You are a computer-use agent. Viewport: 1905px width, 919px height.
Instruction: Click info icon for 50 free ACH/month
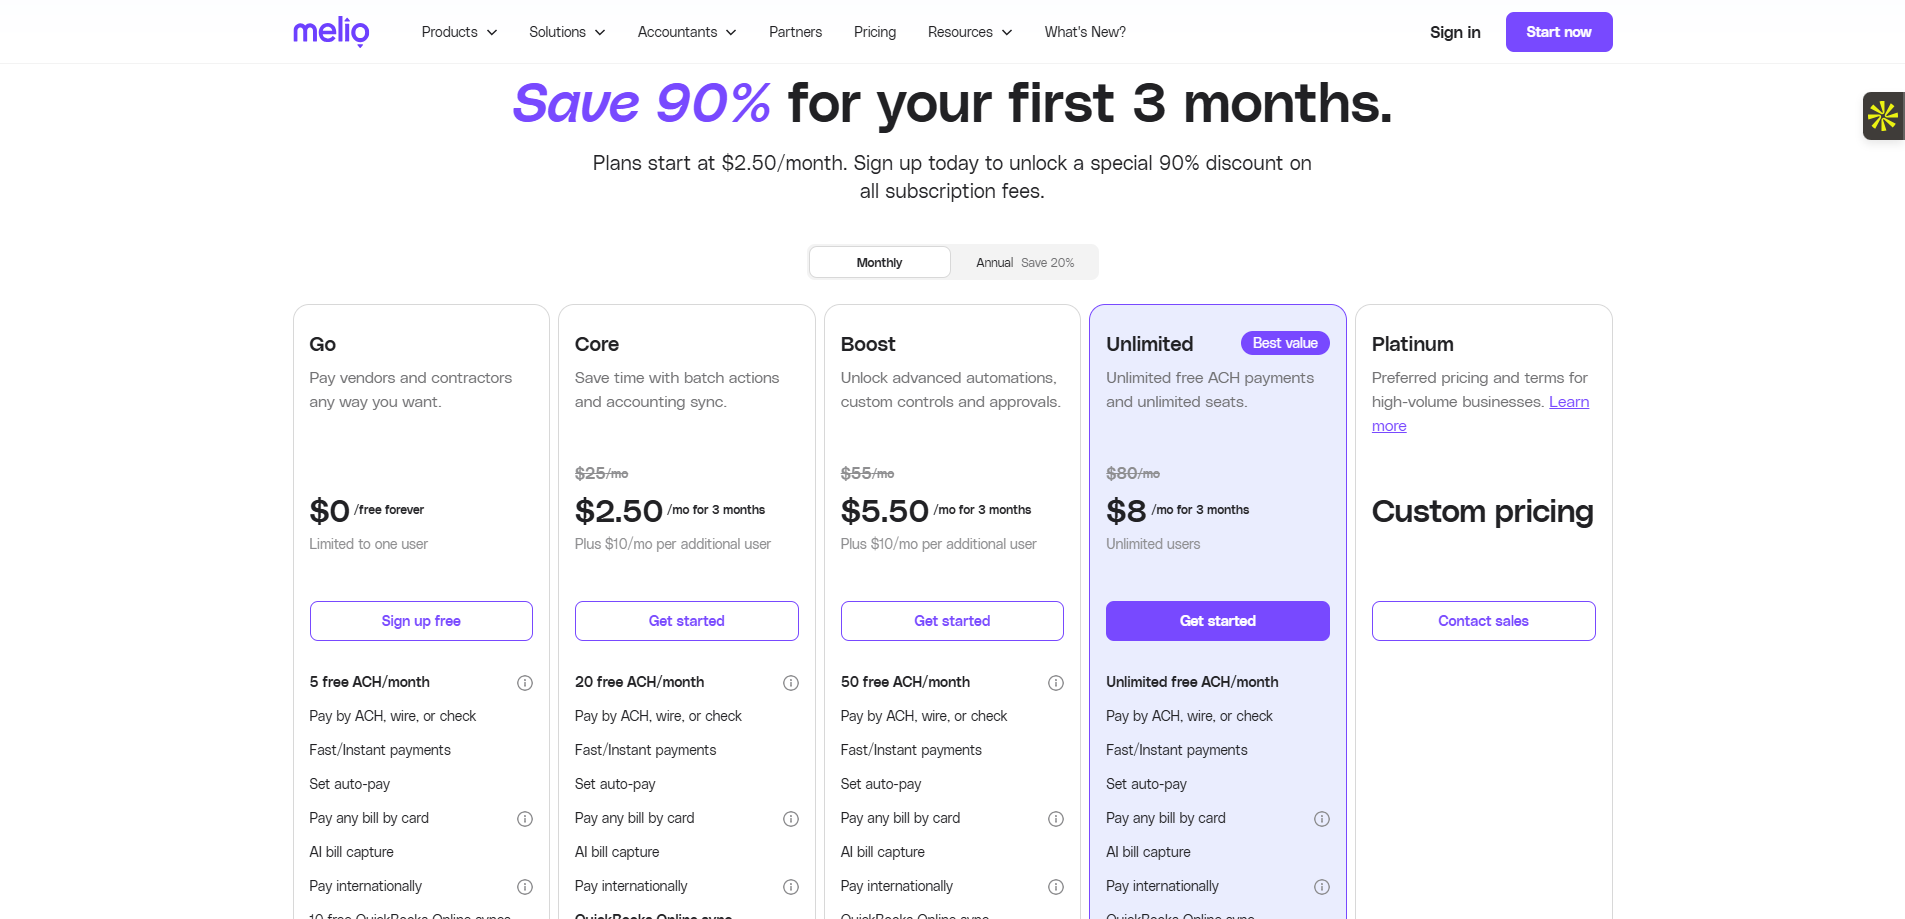coord(1056,683)
